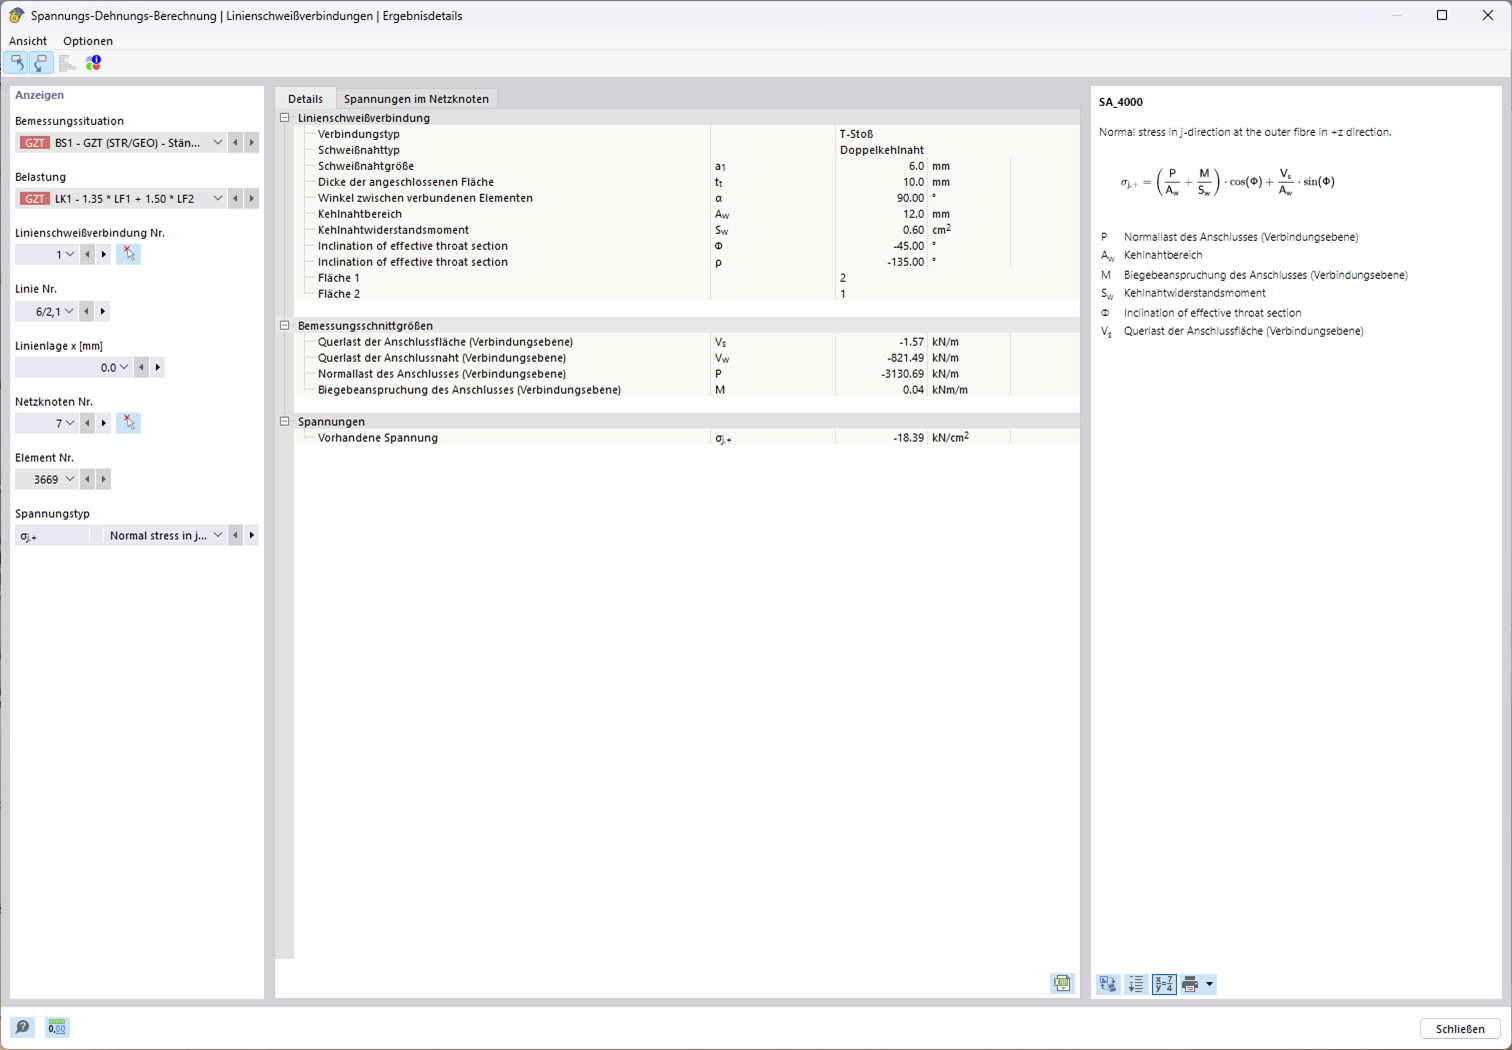Go to previous Netzknoten Nr.
1512x1050 pixels.
pos(88,424)
